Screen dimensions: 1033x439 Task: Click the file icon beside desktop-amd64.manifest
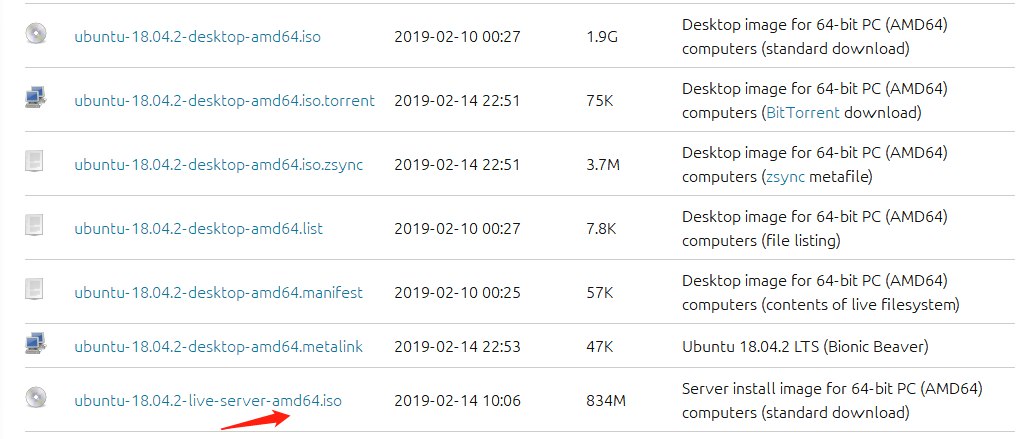(x=34, y=289)
